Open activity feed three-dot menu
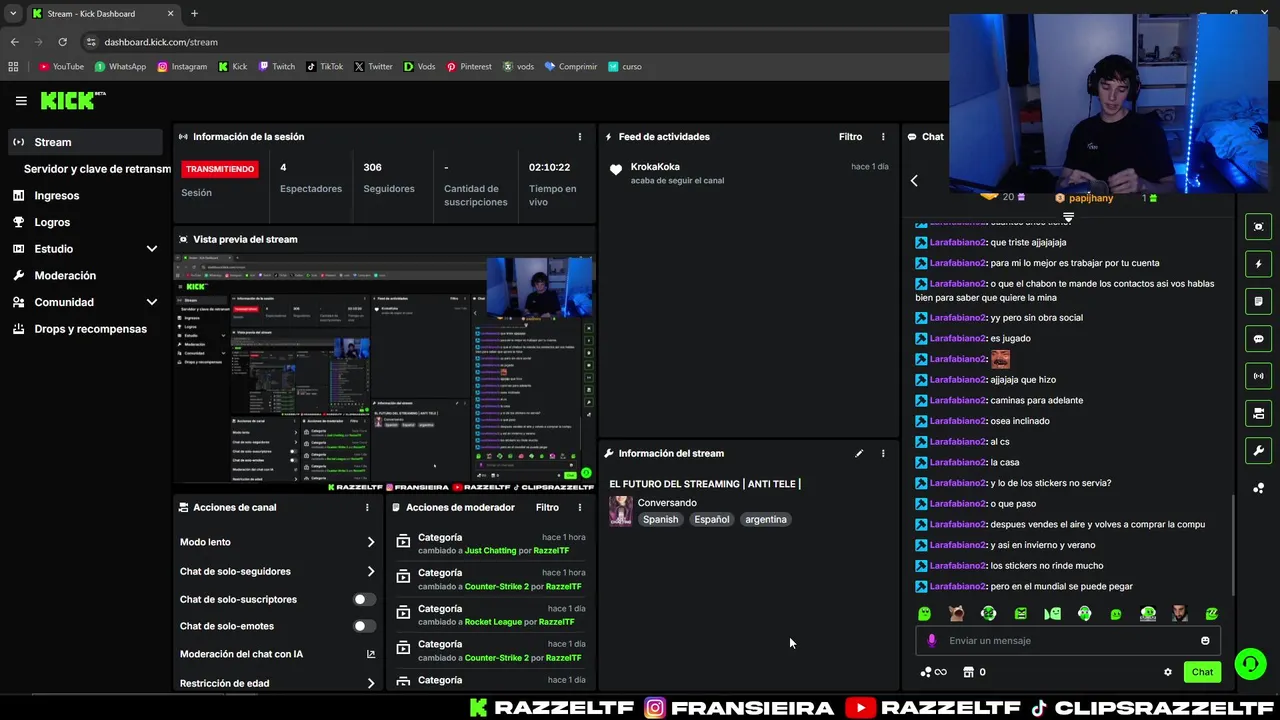 883,137
